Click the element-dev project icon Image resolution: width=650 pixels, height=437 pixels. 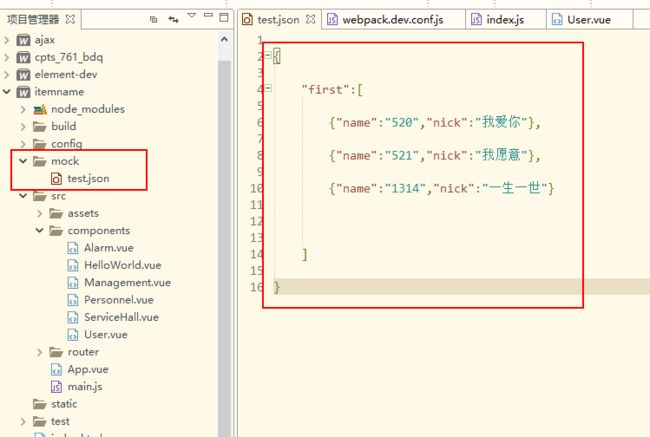point(23,75)
